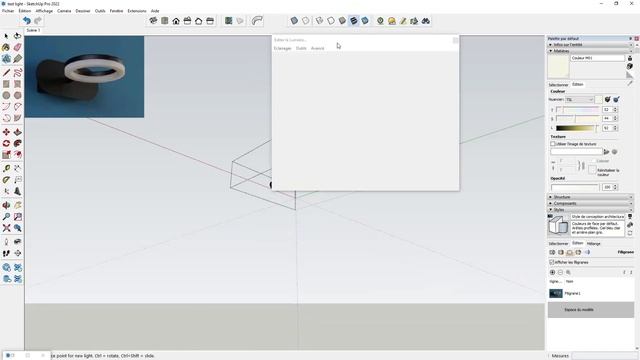Adjust the L luminance slider
The image size is (640, 360).
click(x=578, y=128)
